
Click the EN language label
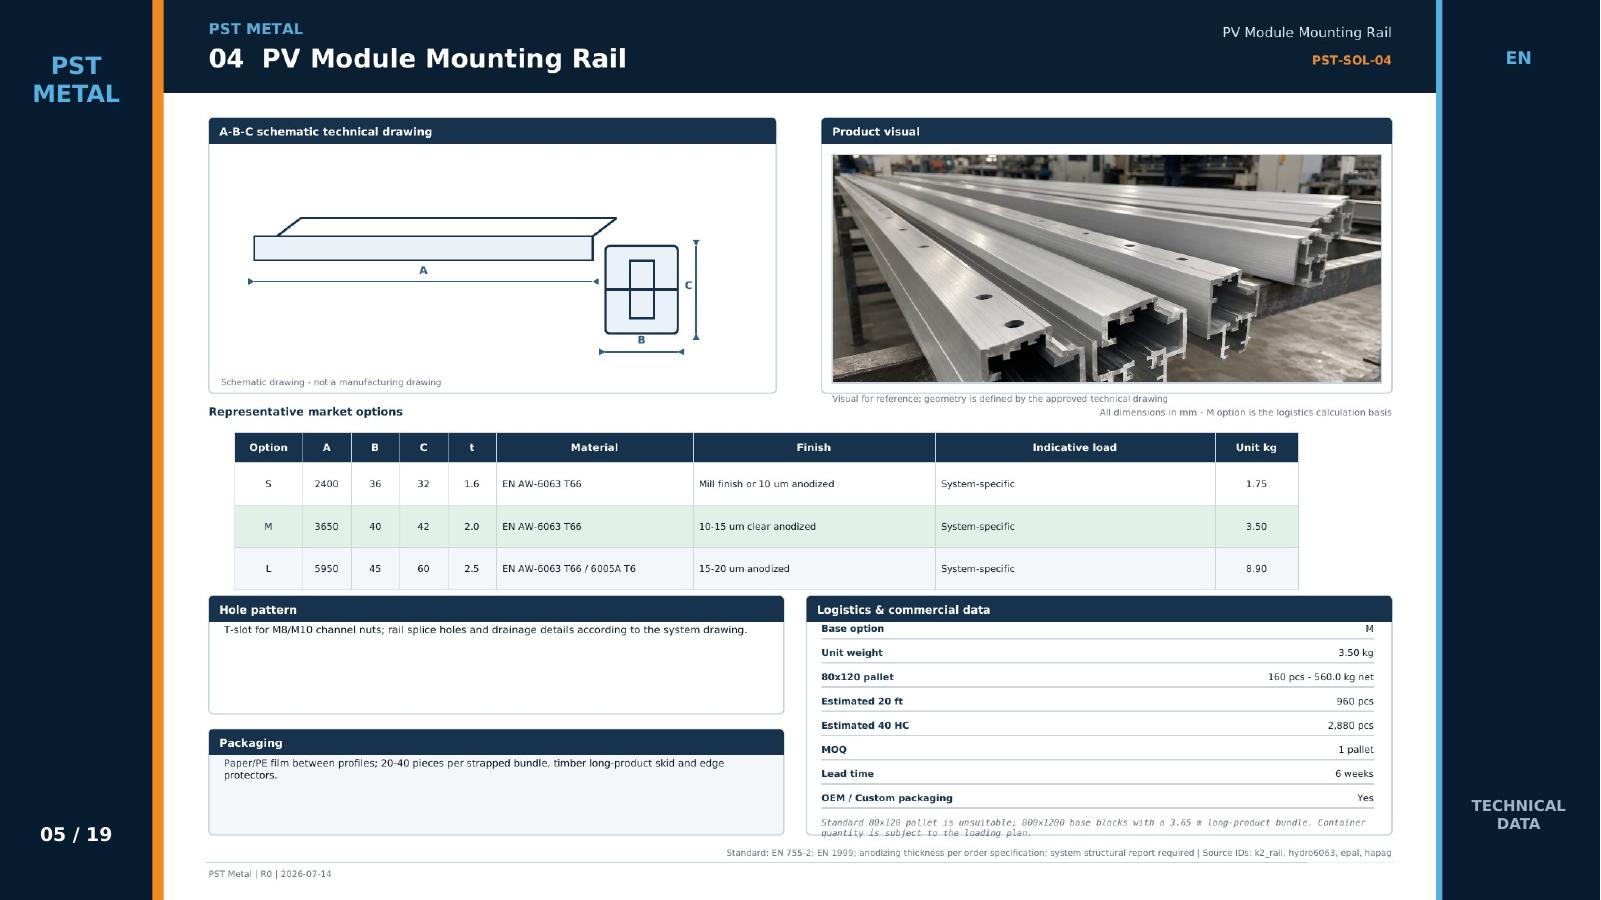point(1518,58)
